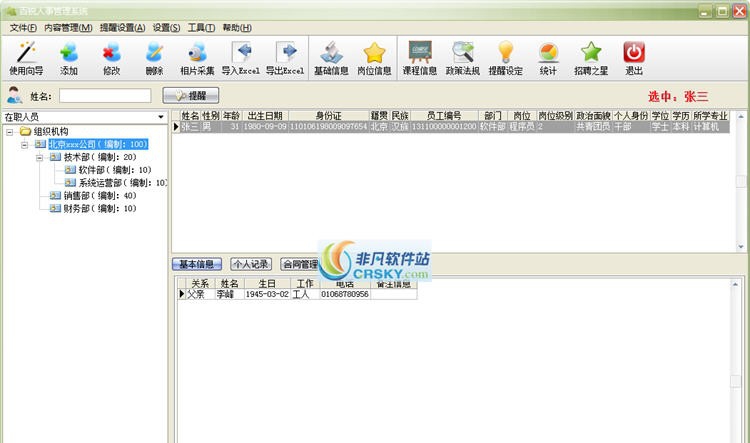Switch to the 合同管理 tab
This screenshot has height=443, width=750.
tap(300, 264)
